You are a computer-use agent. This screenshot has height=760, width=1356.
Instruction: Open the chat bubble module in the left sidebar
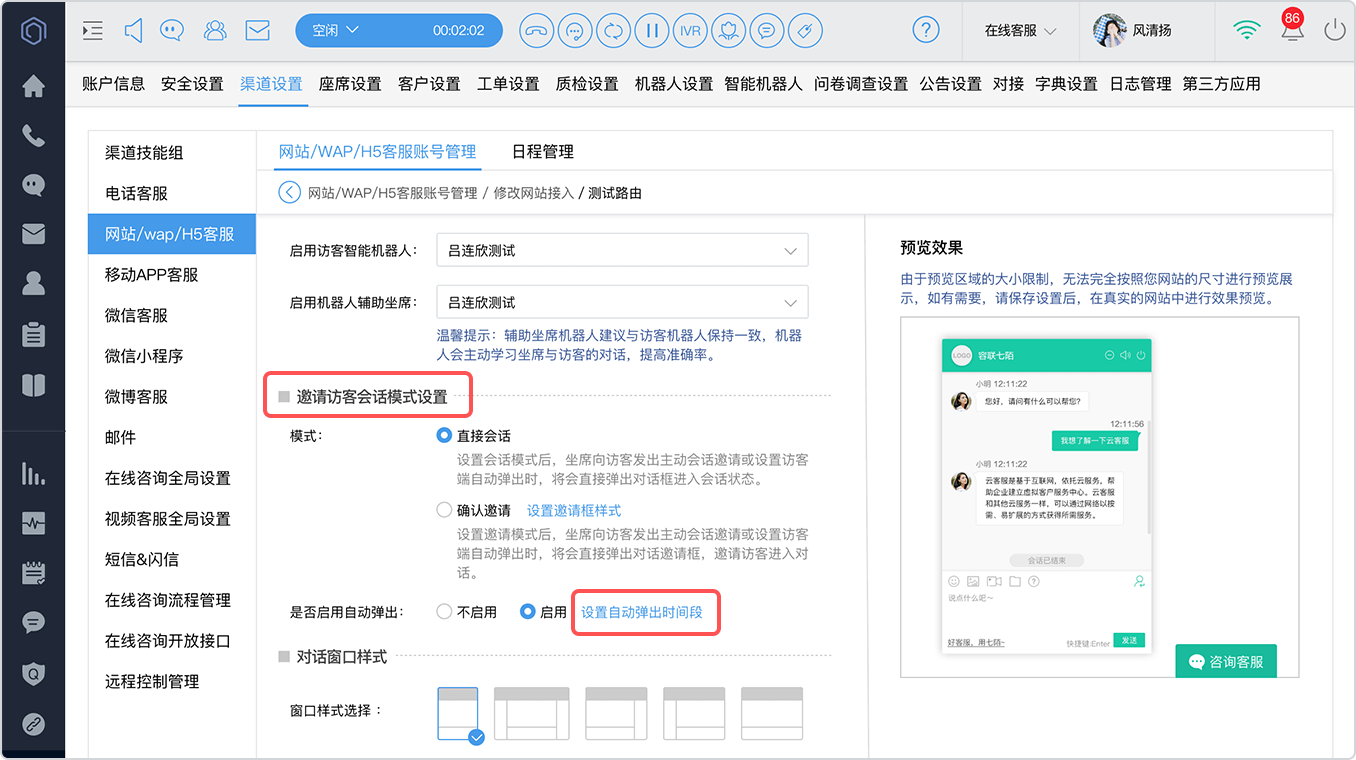(33, 185)
